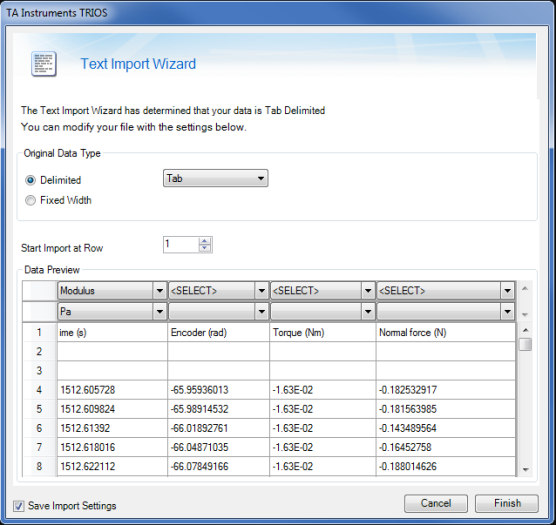Expand the SELECT dropdown above Normal force column
556x525 pixels.
pos(446,291)
